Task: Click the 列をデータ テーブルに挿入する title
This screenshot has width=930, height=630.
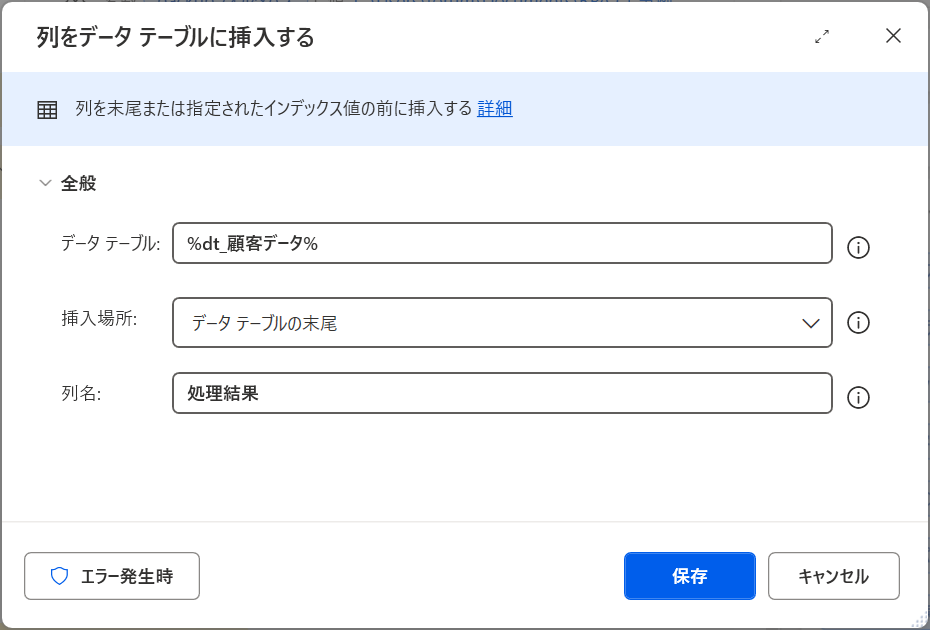Action: (176, 38)
